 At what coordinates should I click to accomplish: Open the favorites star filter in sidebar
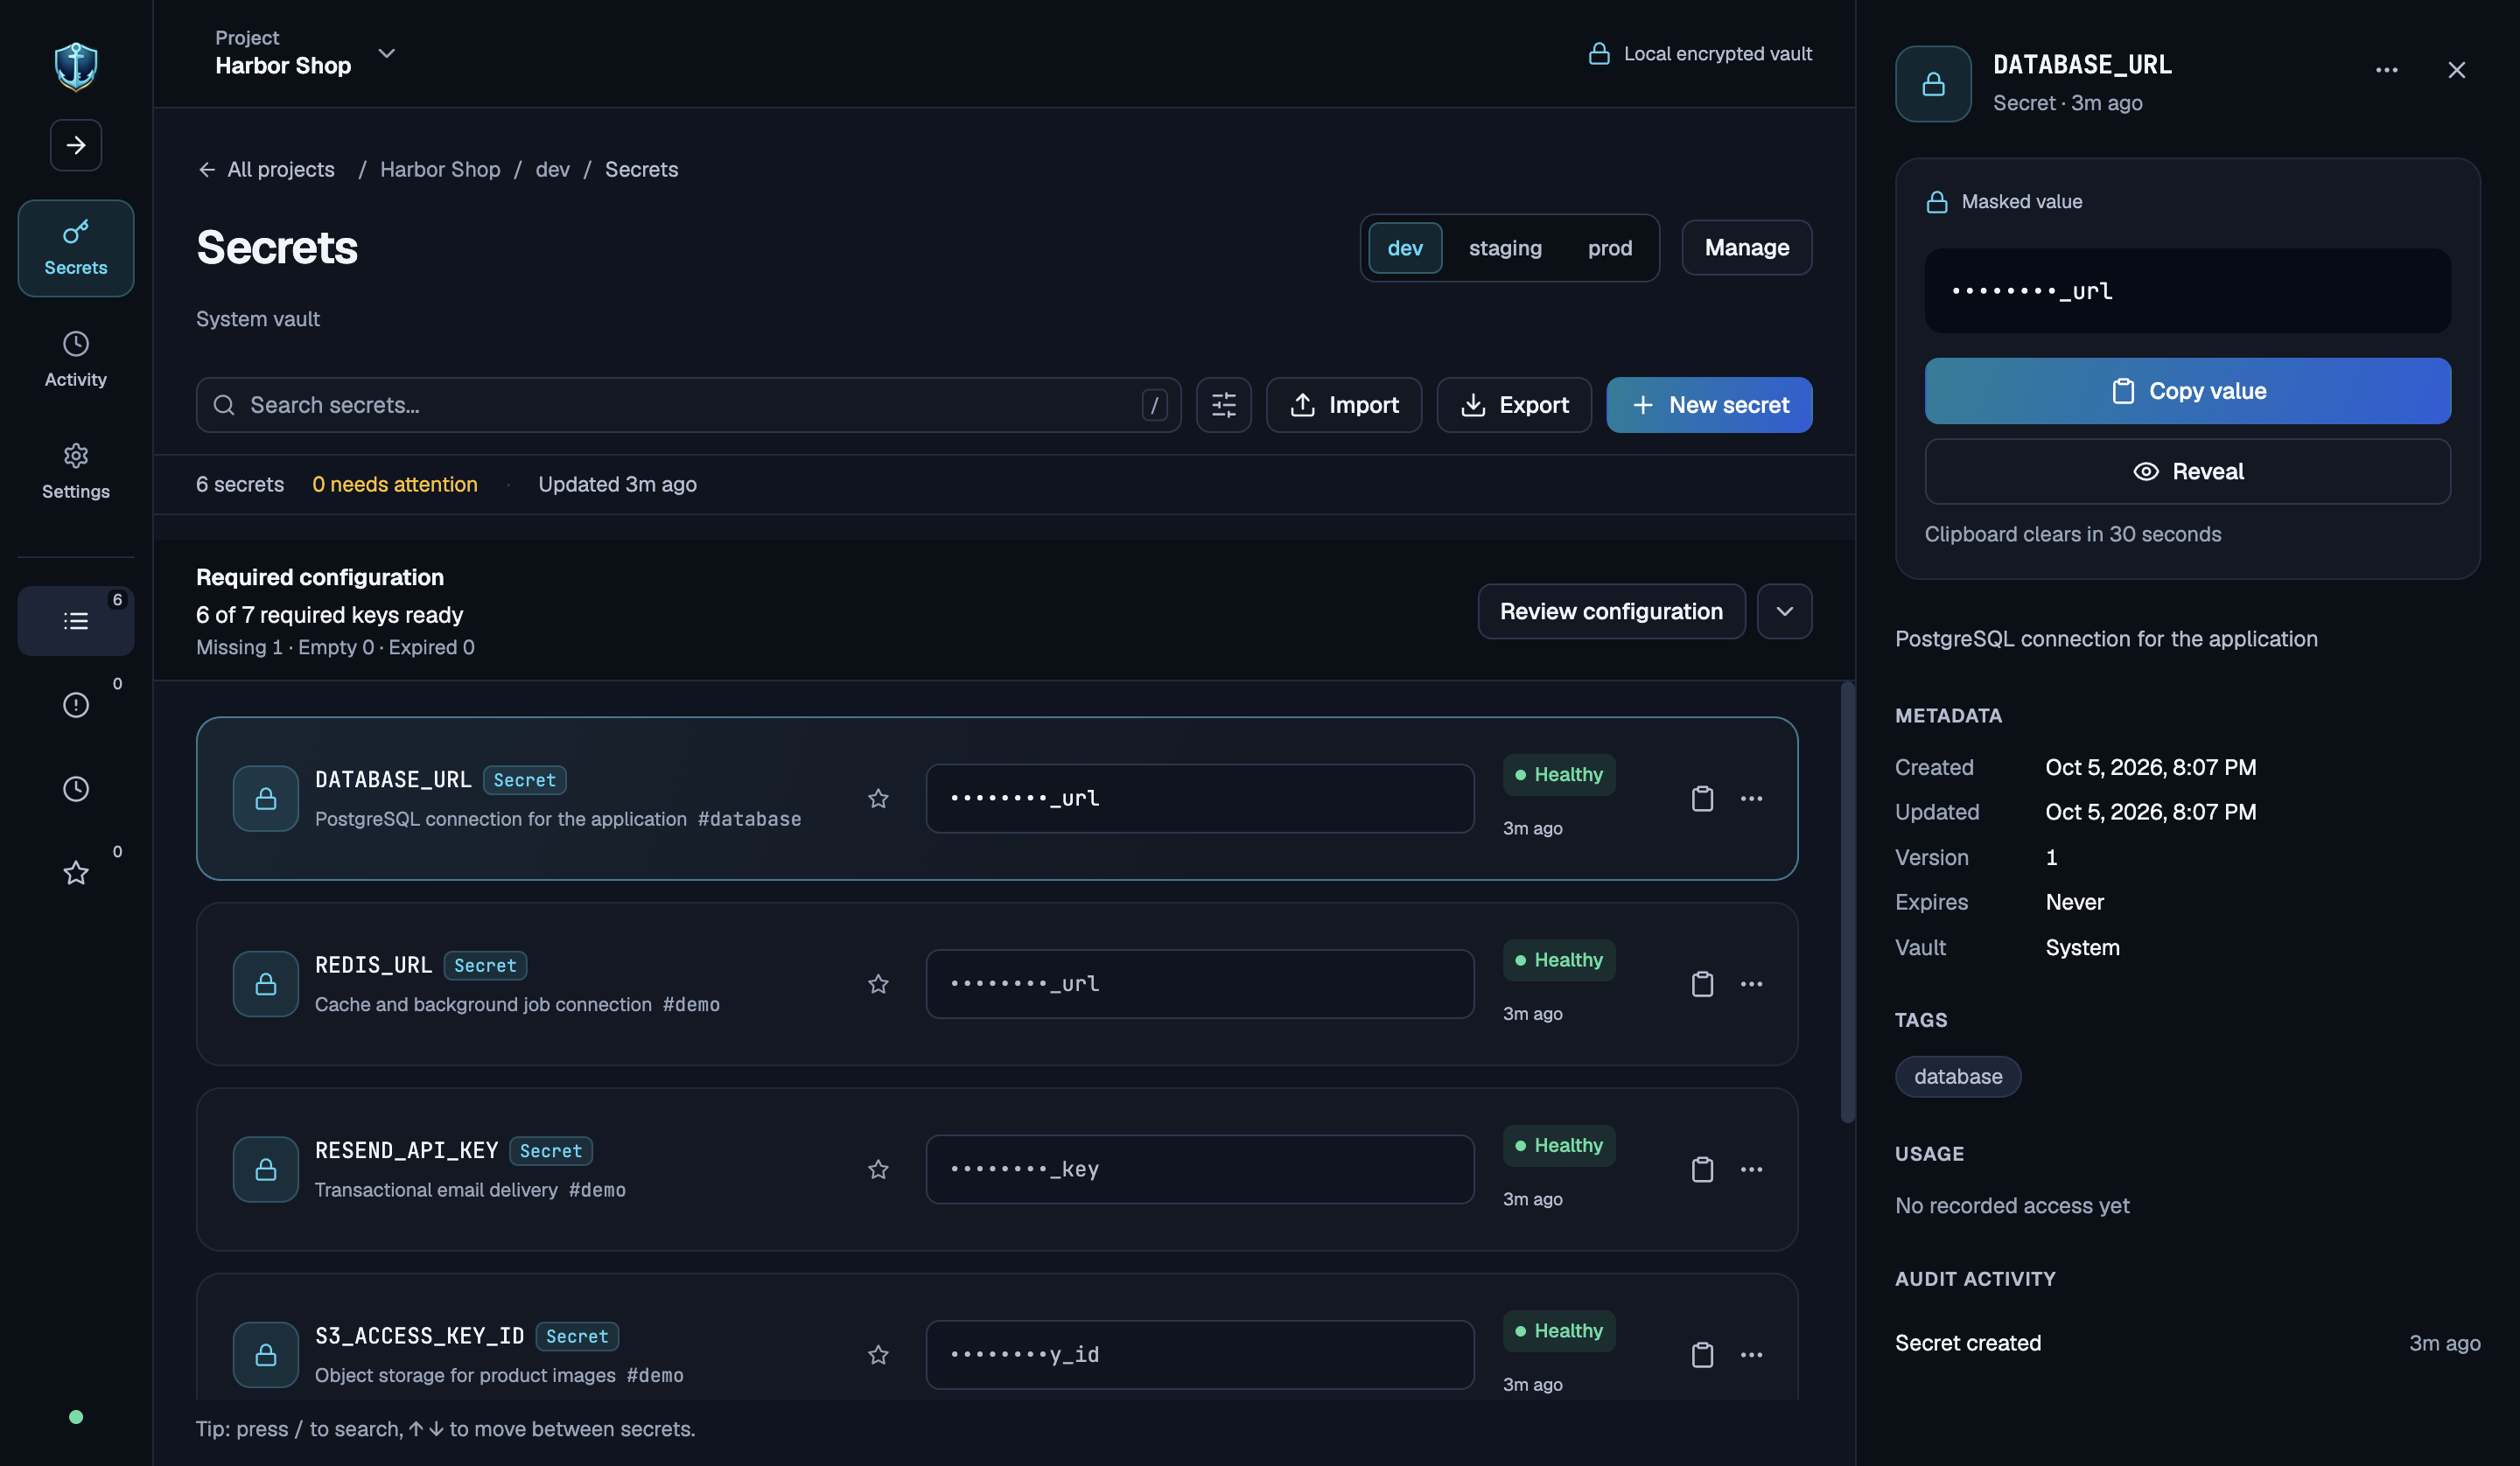click(76, 873)
